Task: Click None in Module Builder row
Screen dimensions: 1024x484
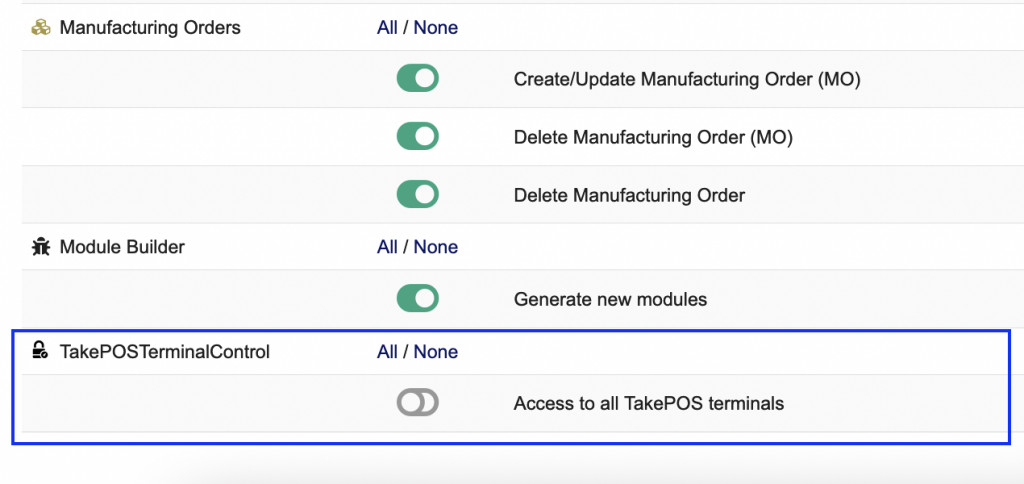Action: 436,247
